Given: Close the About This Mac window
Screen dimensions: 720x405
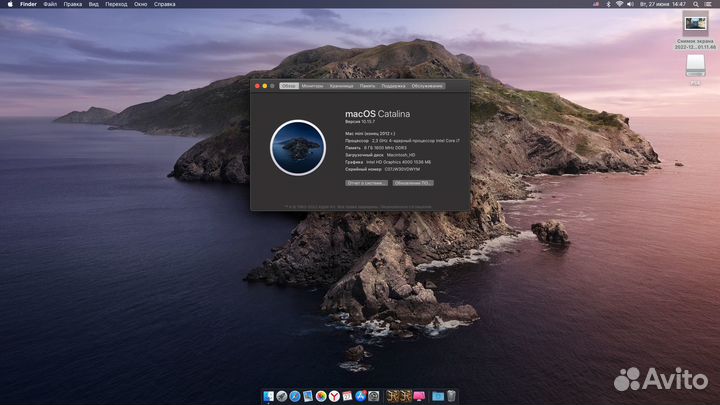Looking at the screenshot, I should coord(257,86).
